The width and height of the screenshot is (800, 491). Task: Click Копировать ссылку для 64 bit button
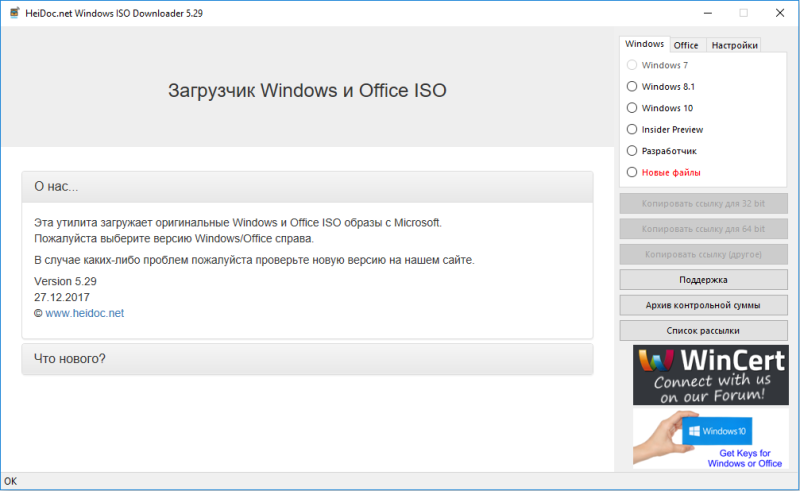tap(703, 229)
